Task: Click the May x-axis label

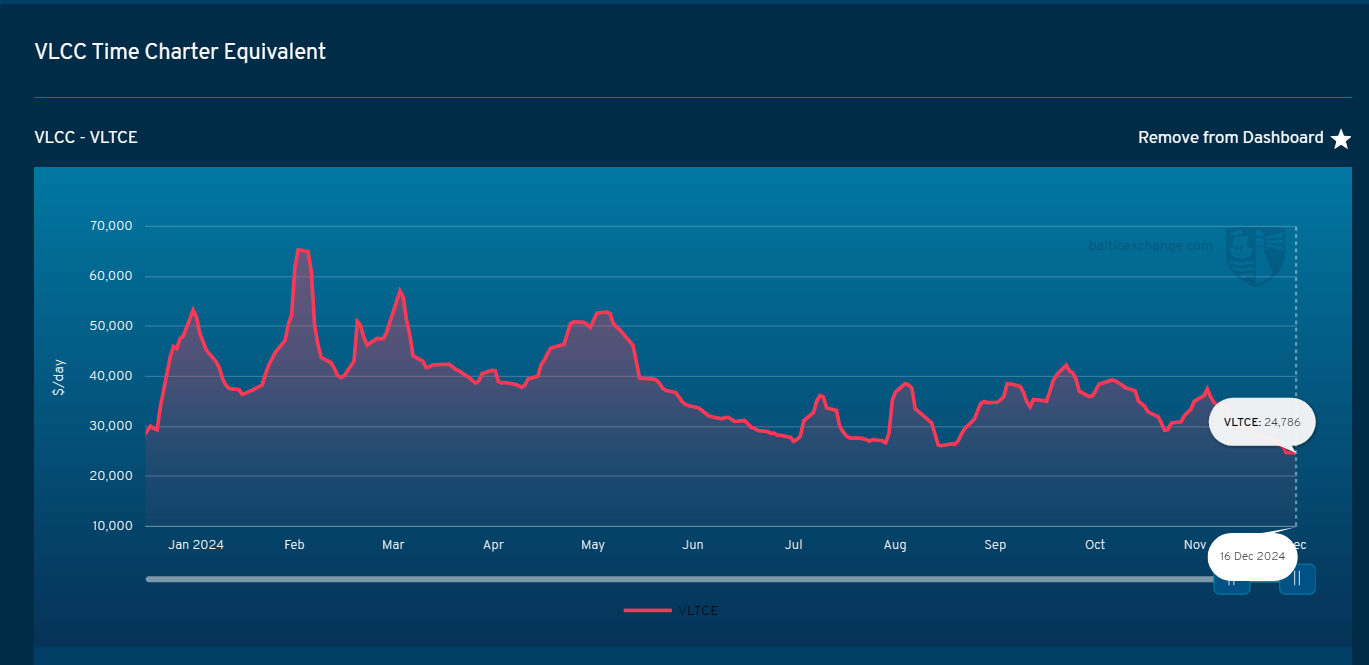Action: pyautogui.click(x=593, y=545)
